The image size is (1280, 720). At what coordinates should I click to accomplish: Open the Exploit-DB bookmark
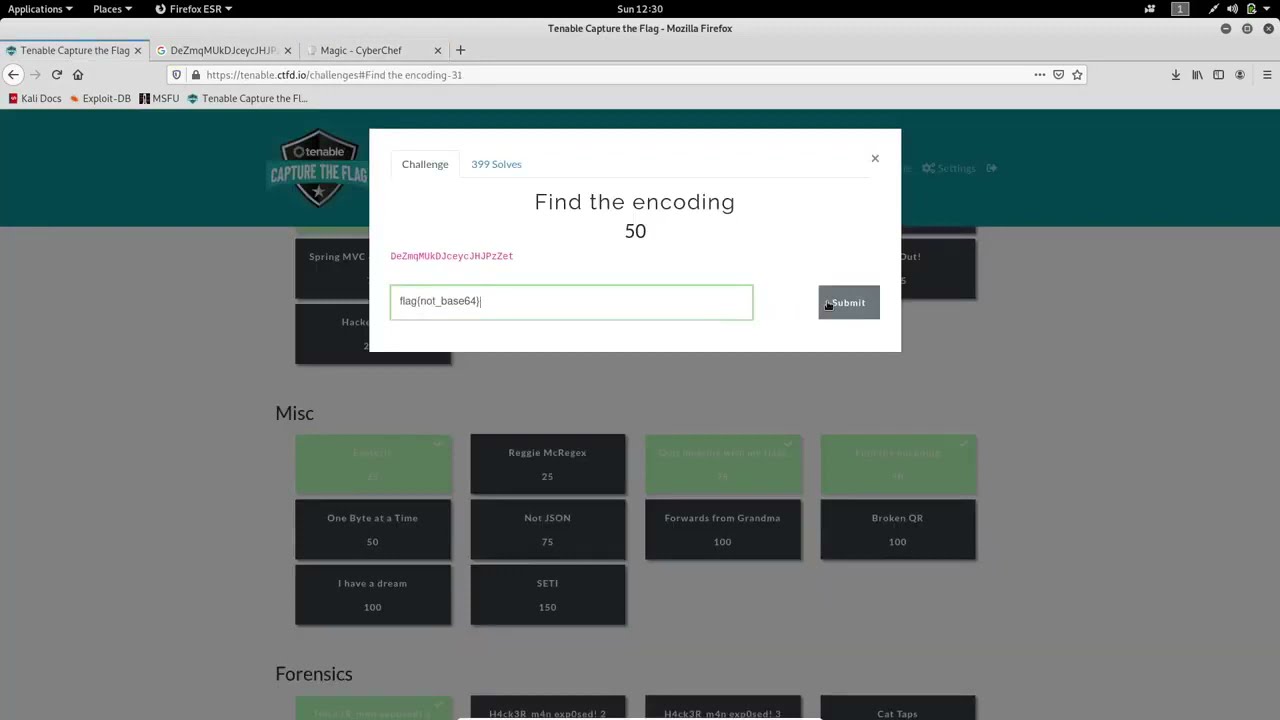coord(101,98)
